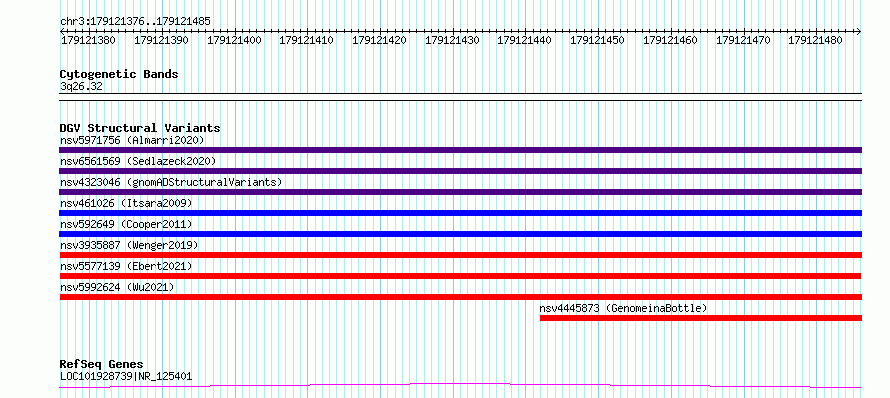
Task: Click ruler position 179121390
Action: pyautogui.click(x=161, y=40)
